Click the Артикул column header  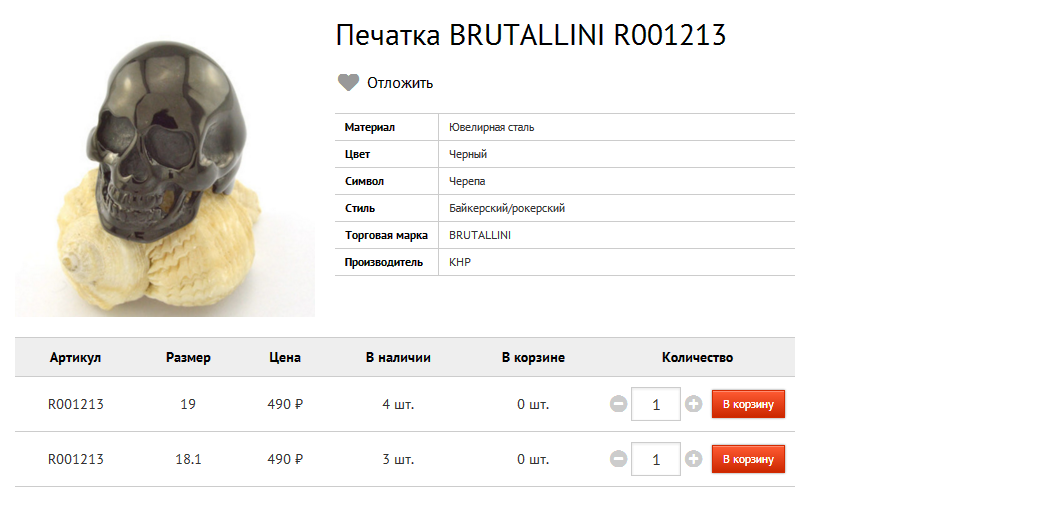(76, 358)
